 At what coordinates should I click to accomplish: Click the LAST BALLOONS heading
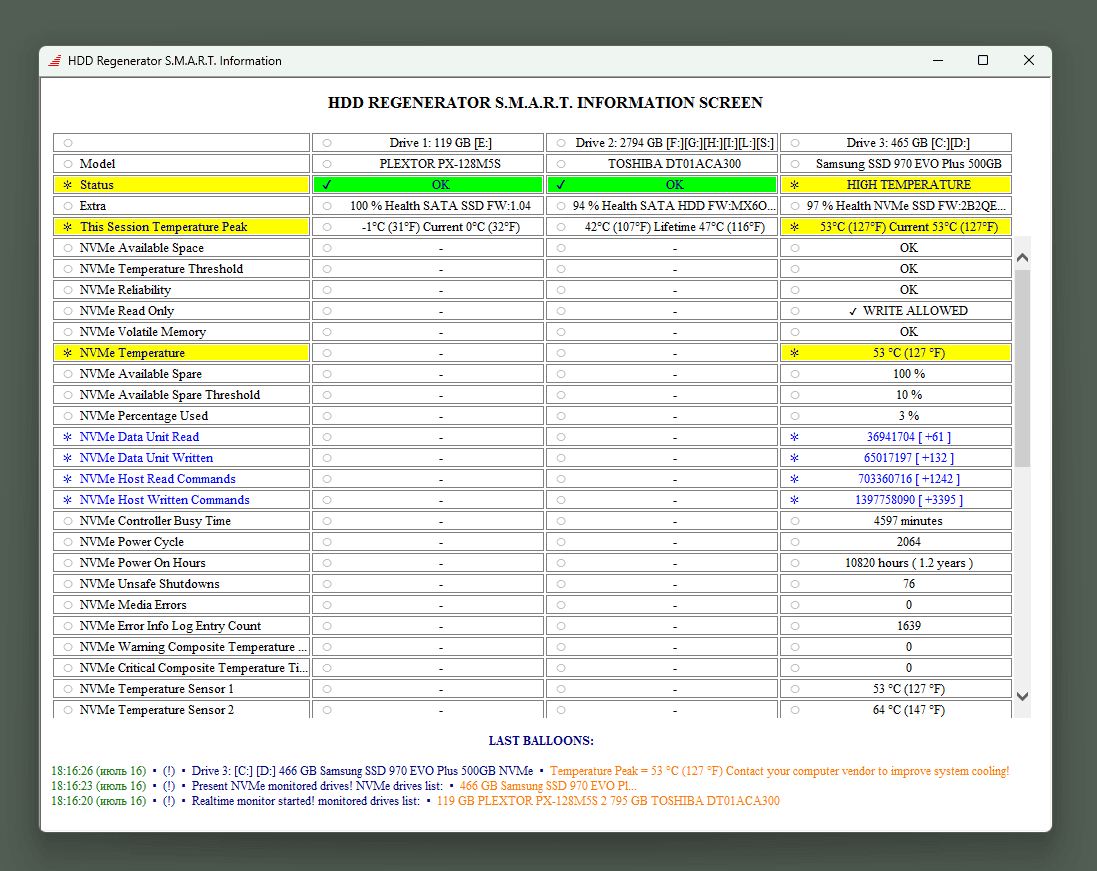tap(541, 740)
